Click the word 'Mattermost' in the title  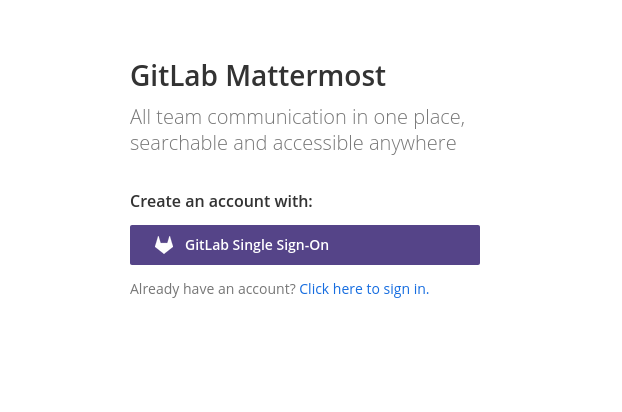305,75
